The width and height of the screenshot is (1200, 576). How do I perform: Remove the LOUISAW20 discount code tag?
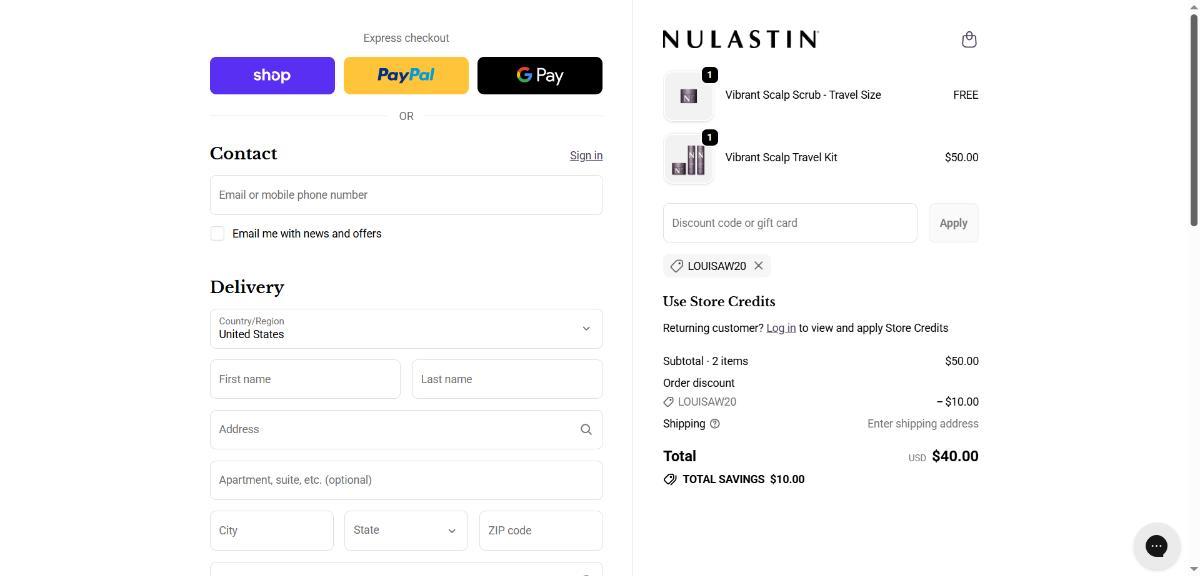(759, 266)
